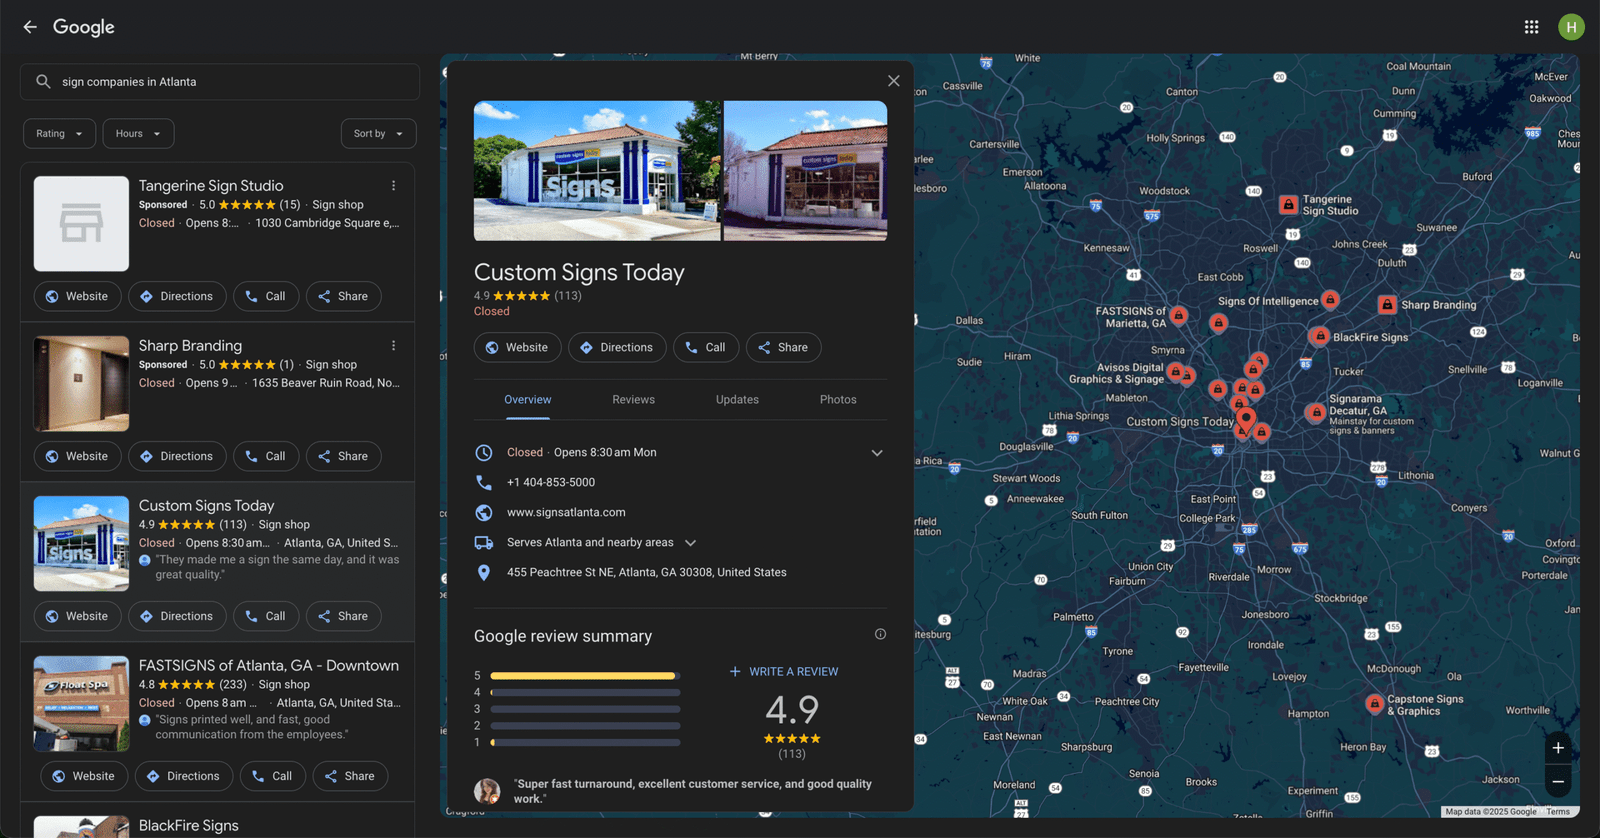
Task: Share the Sharp Branding listing
Action: [343, 457]
